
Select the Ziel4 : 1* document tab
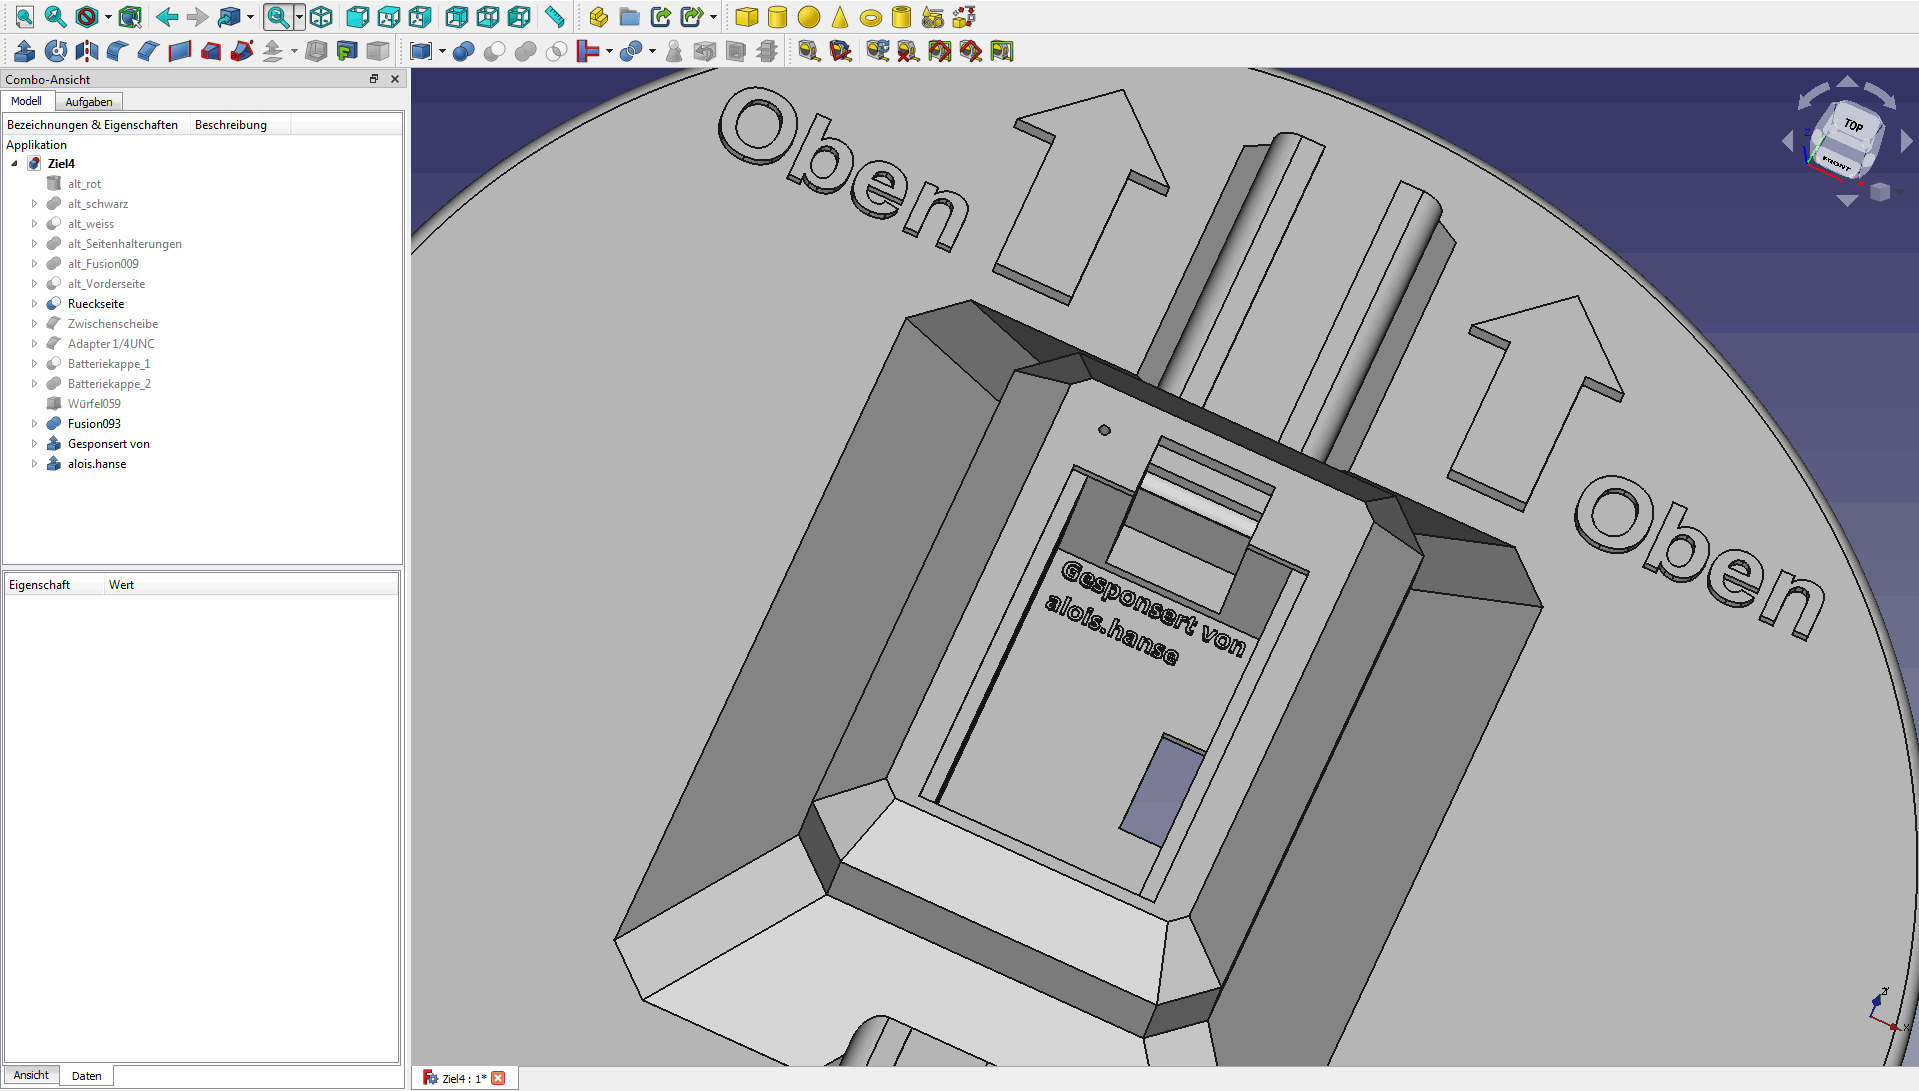pyautogui.click(x=464, y=1078)
